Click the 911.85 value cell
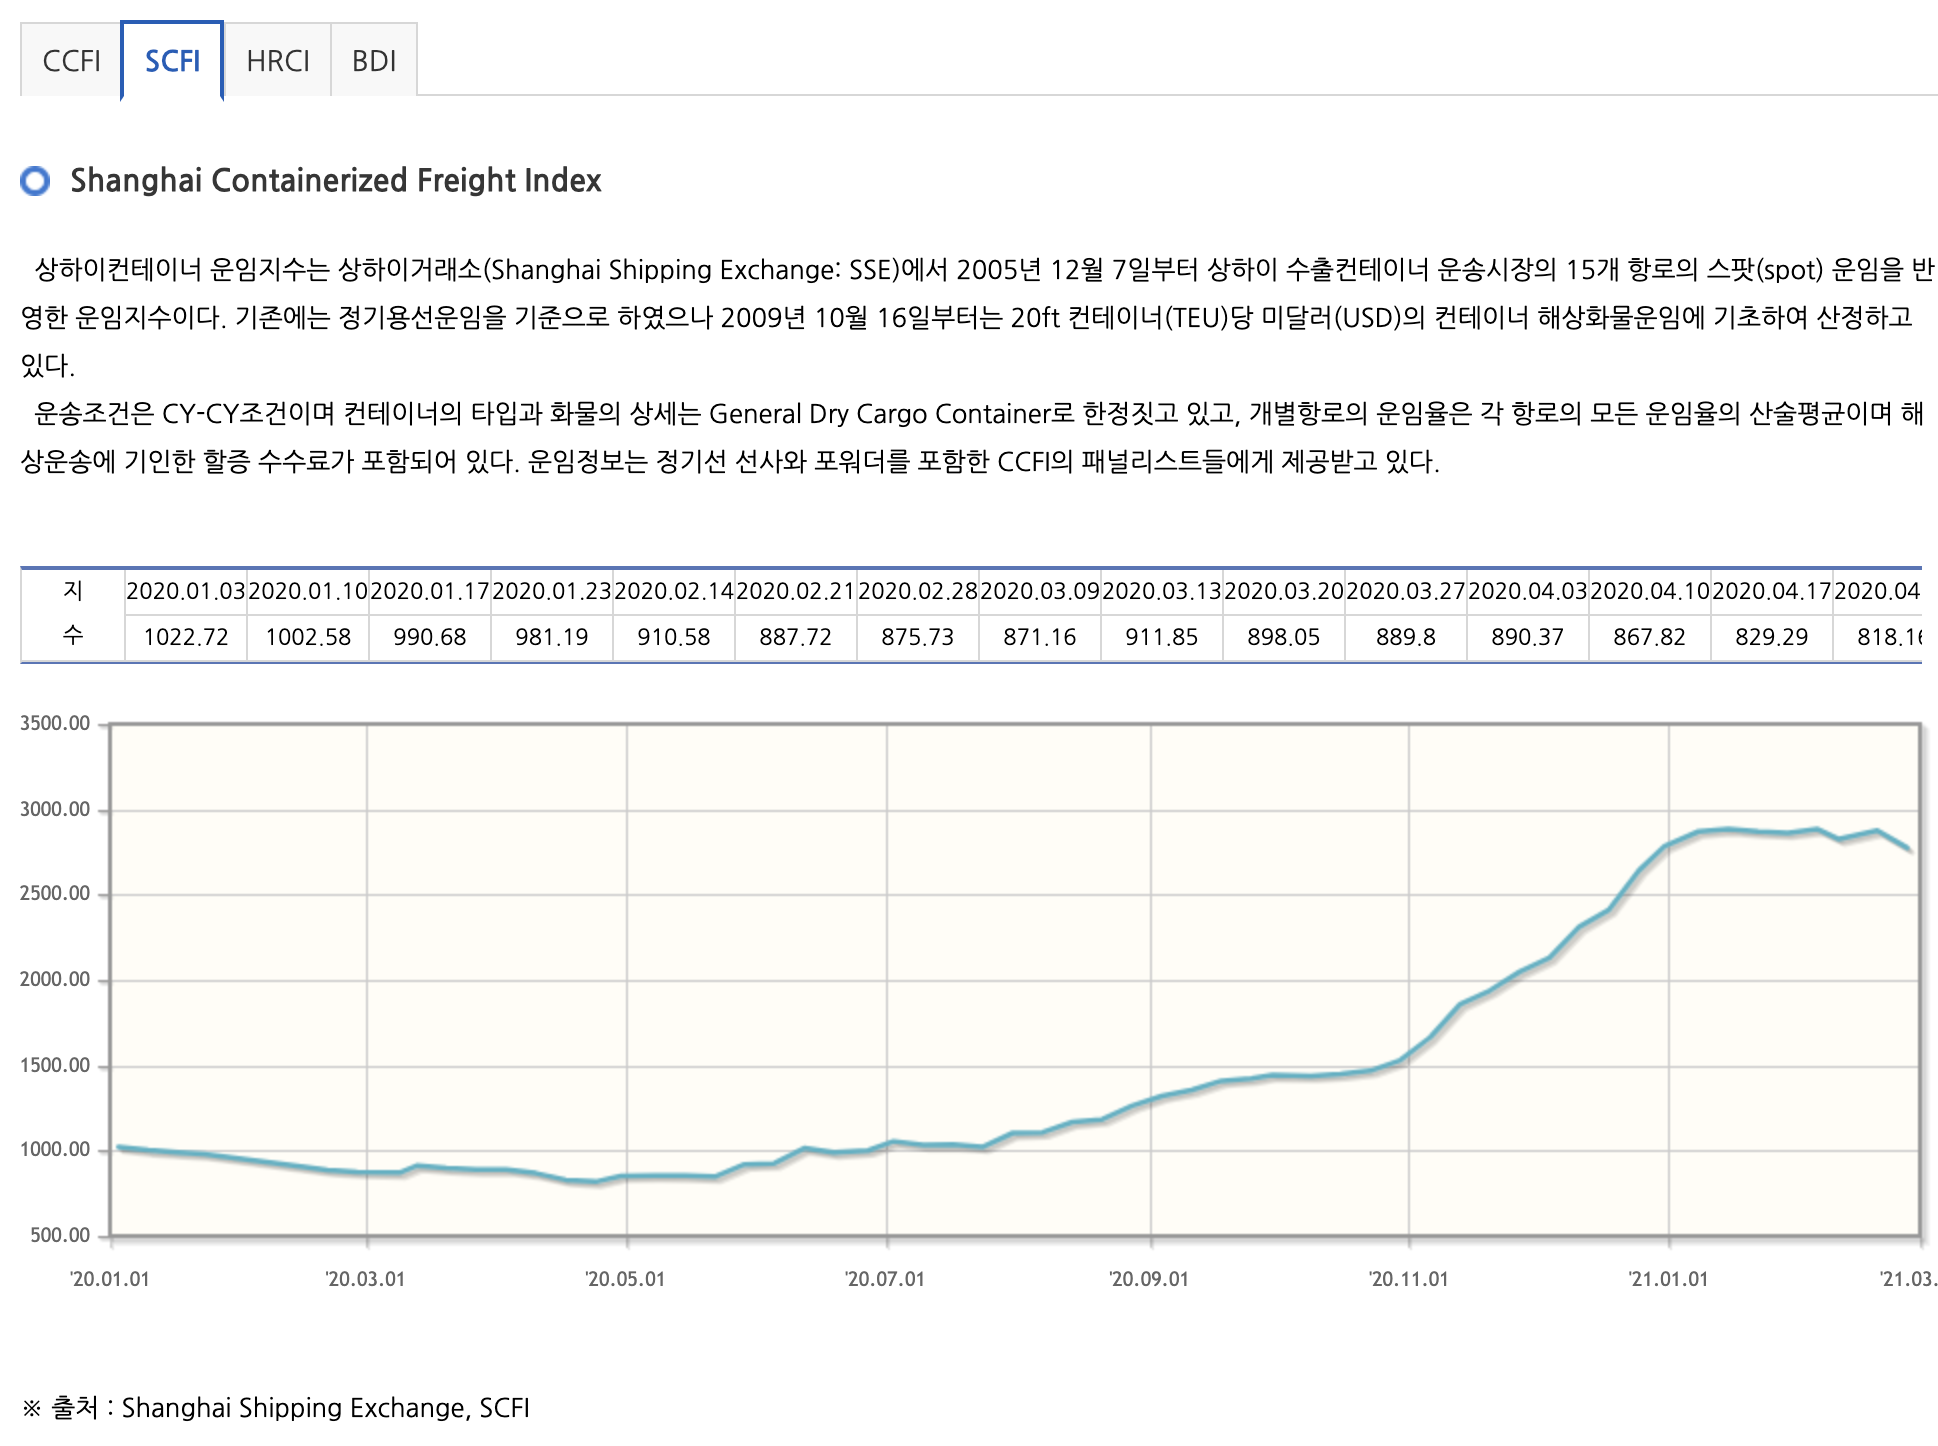This screenshot has width=1938, height=1446. [1162, 637]
